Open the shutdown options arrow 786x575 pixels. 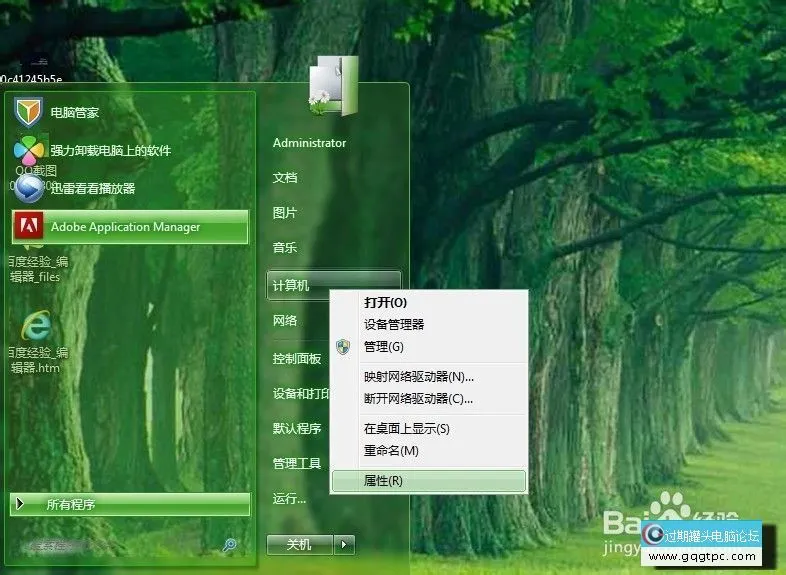pos(344,544)
